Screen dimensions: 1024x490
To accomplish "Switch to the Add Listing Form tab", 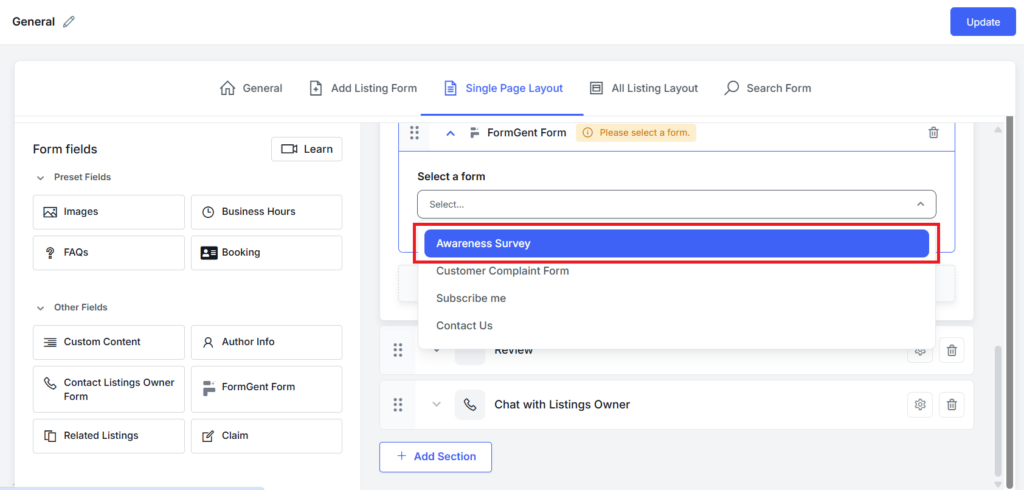I will coord(363,88).
